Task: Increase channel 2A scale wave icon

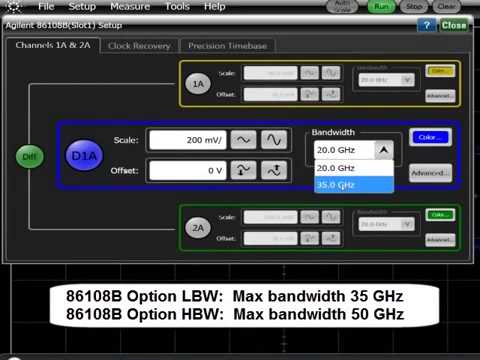Action: 331,217
